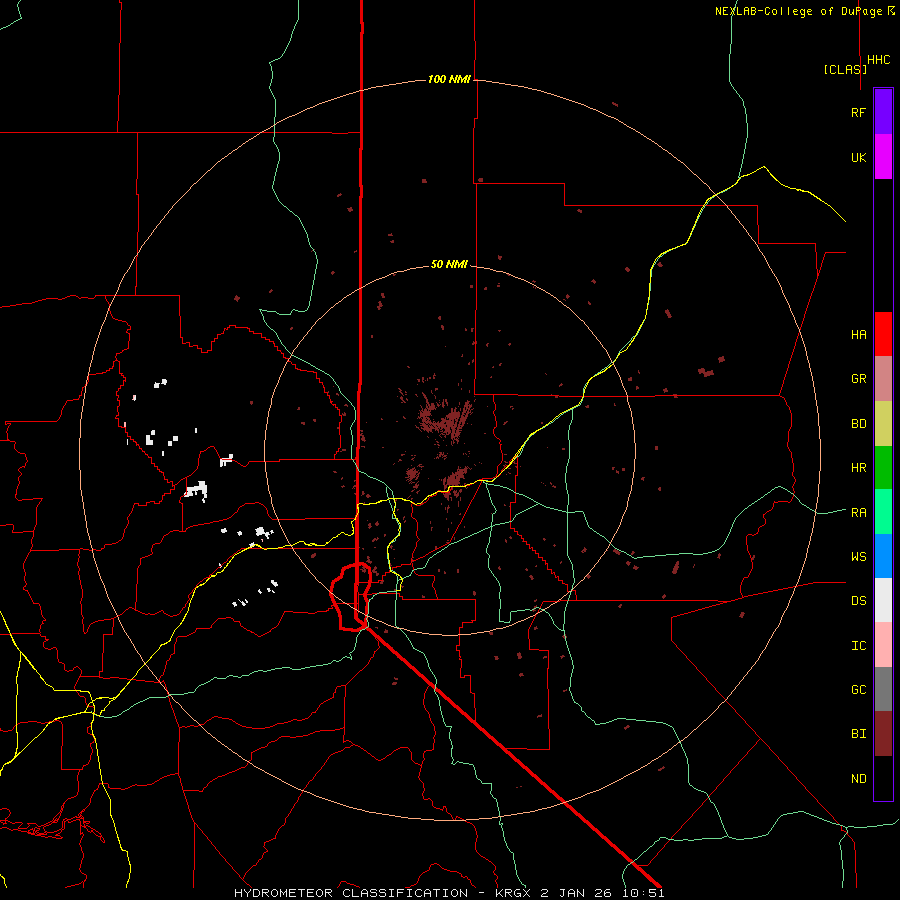Click the red HA legend color swatch
900x900 pixels.
(883, 334)
